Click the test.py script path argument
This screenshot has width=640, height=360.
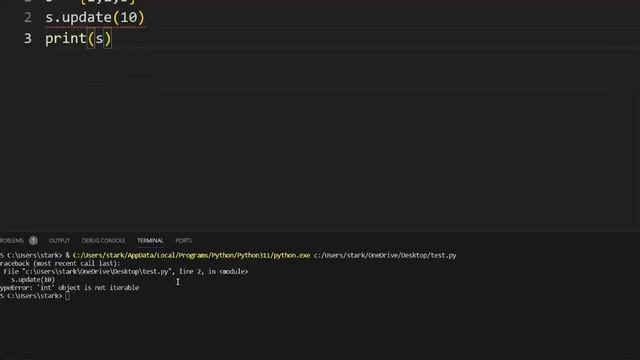tap(385, 256)
